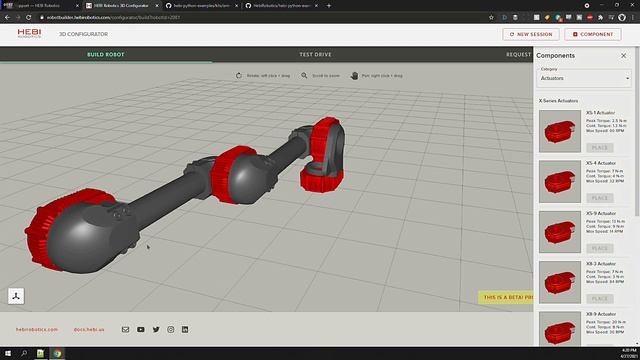Image resolution: width=640 pixels, height=360 pixels.
Task: Click the taskbar clock
Action: (x=629, y=353)
